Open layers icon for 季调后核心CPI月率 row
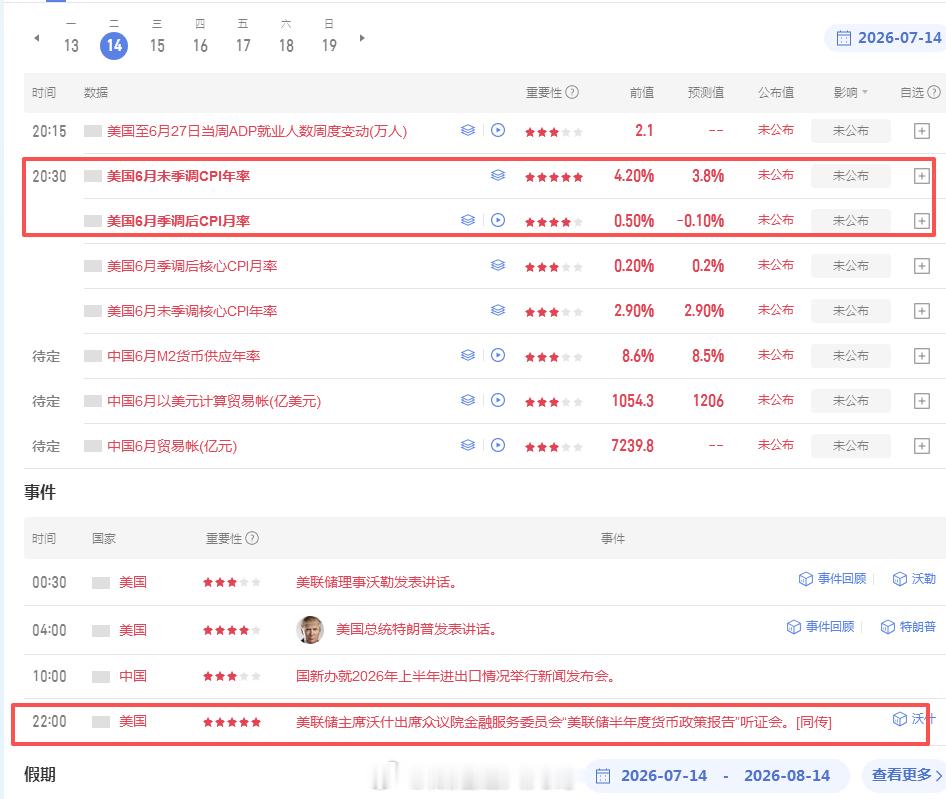 (498, 266)
